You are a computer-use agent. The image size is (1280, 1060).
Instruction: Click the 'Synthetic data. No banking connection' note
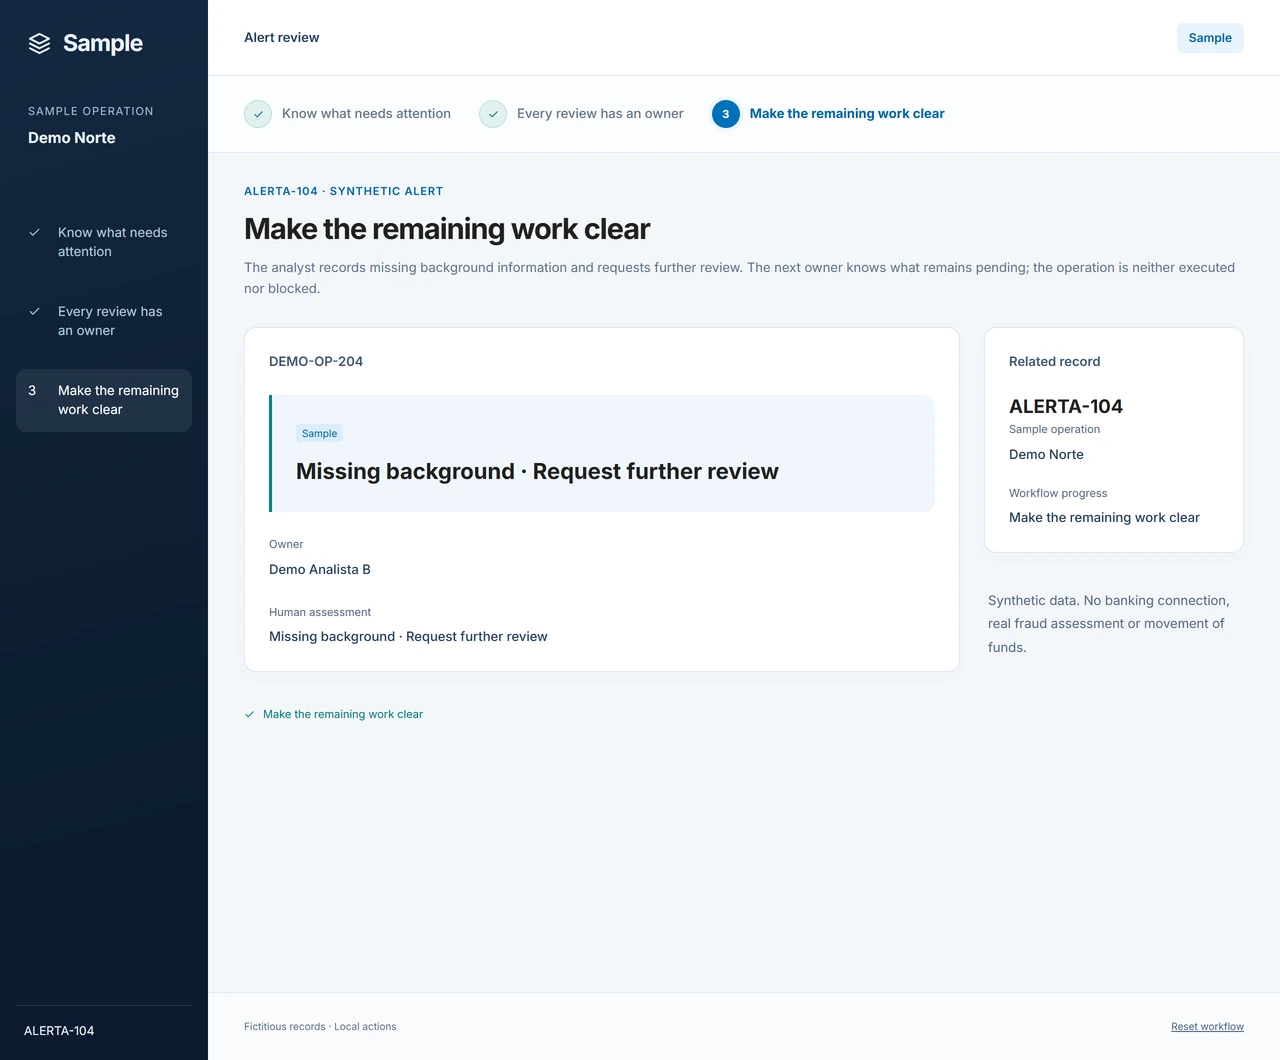[x=1109, y=624]
